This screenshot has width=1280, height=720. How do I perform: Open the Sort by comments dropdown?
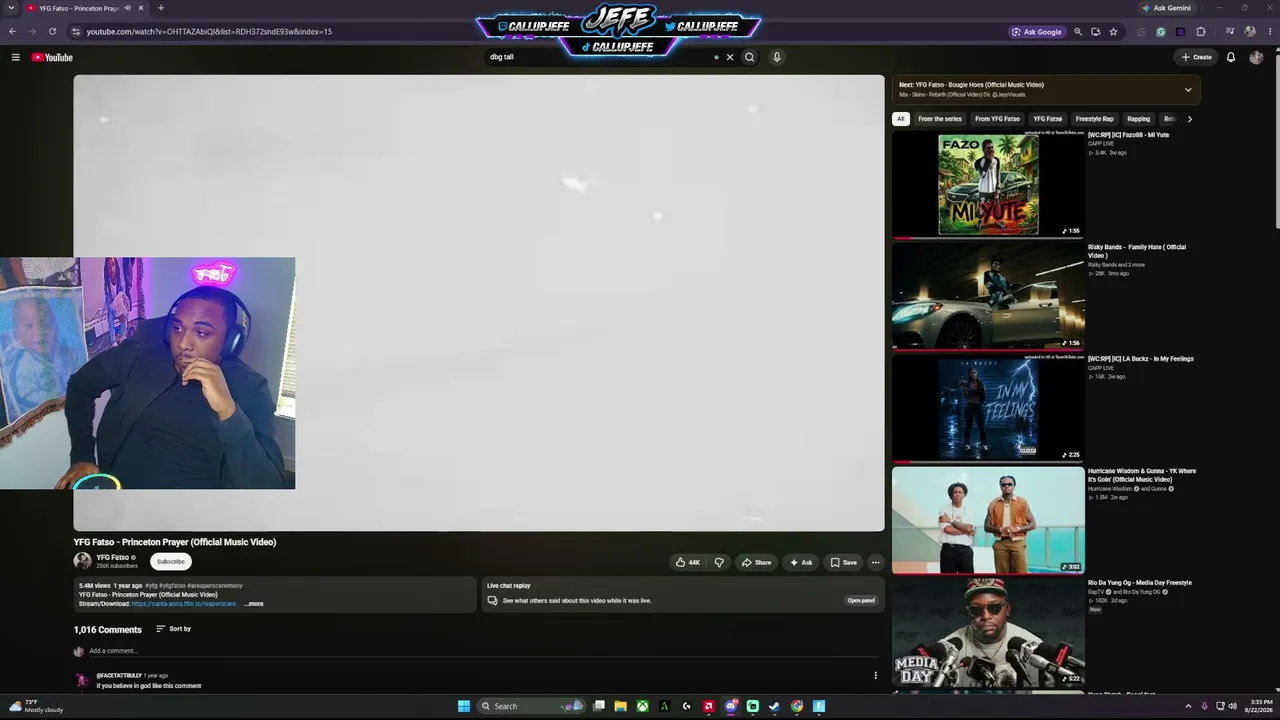(173, 629)
